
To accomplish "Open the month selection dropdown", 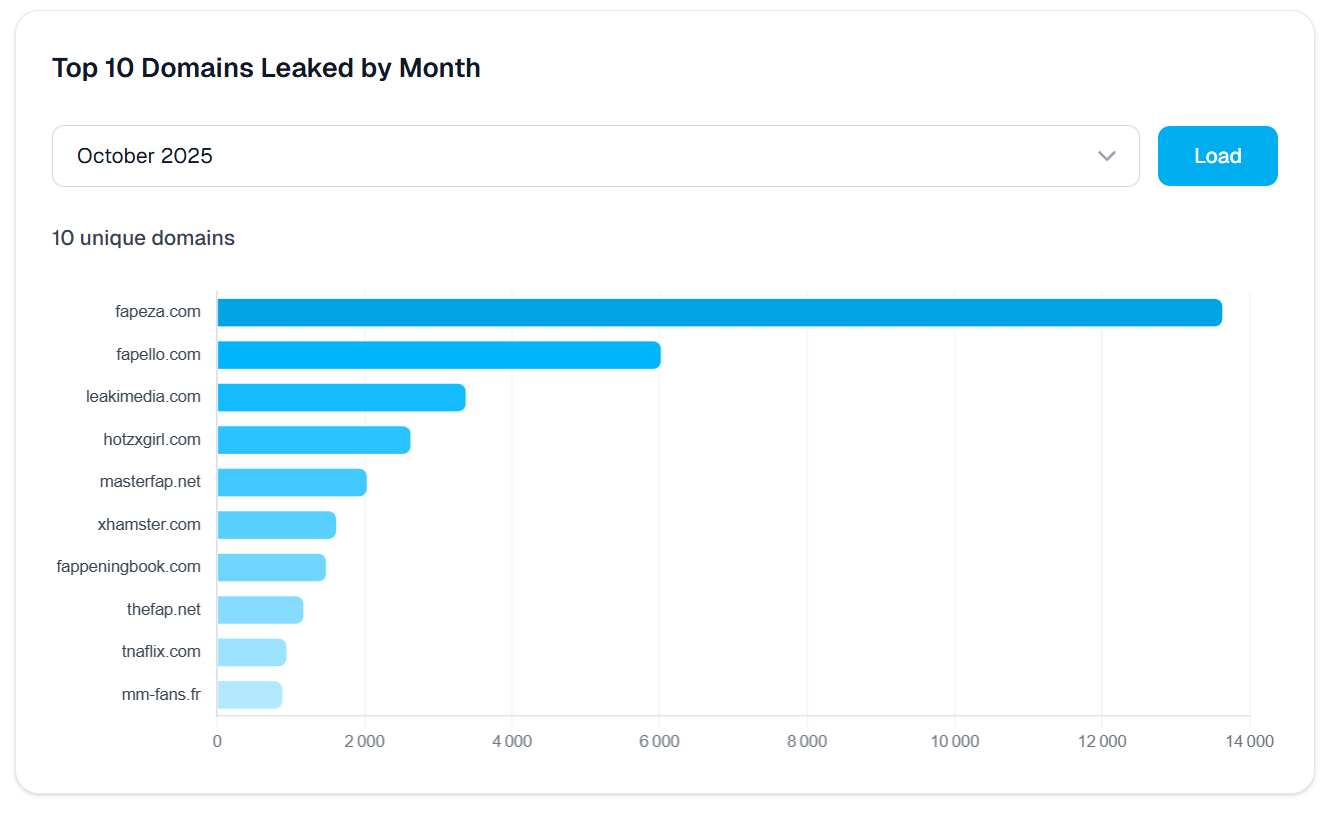I will pyautogui.click(x=595, y=156).
